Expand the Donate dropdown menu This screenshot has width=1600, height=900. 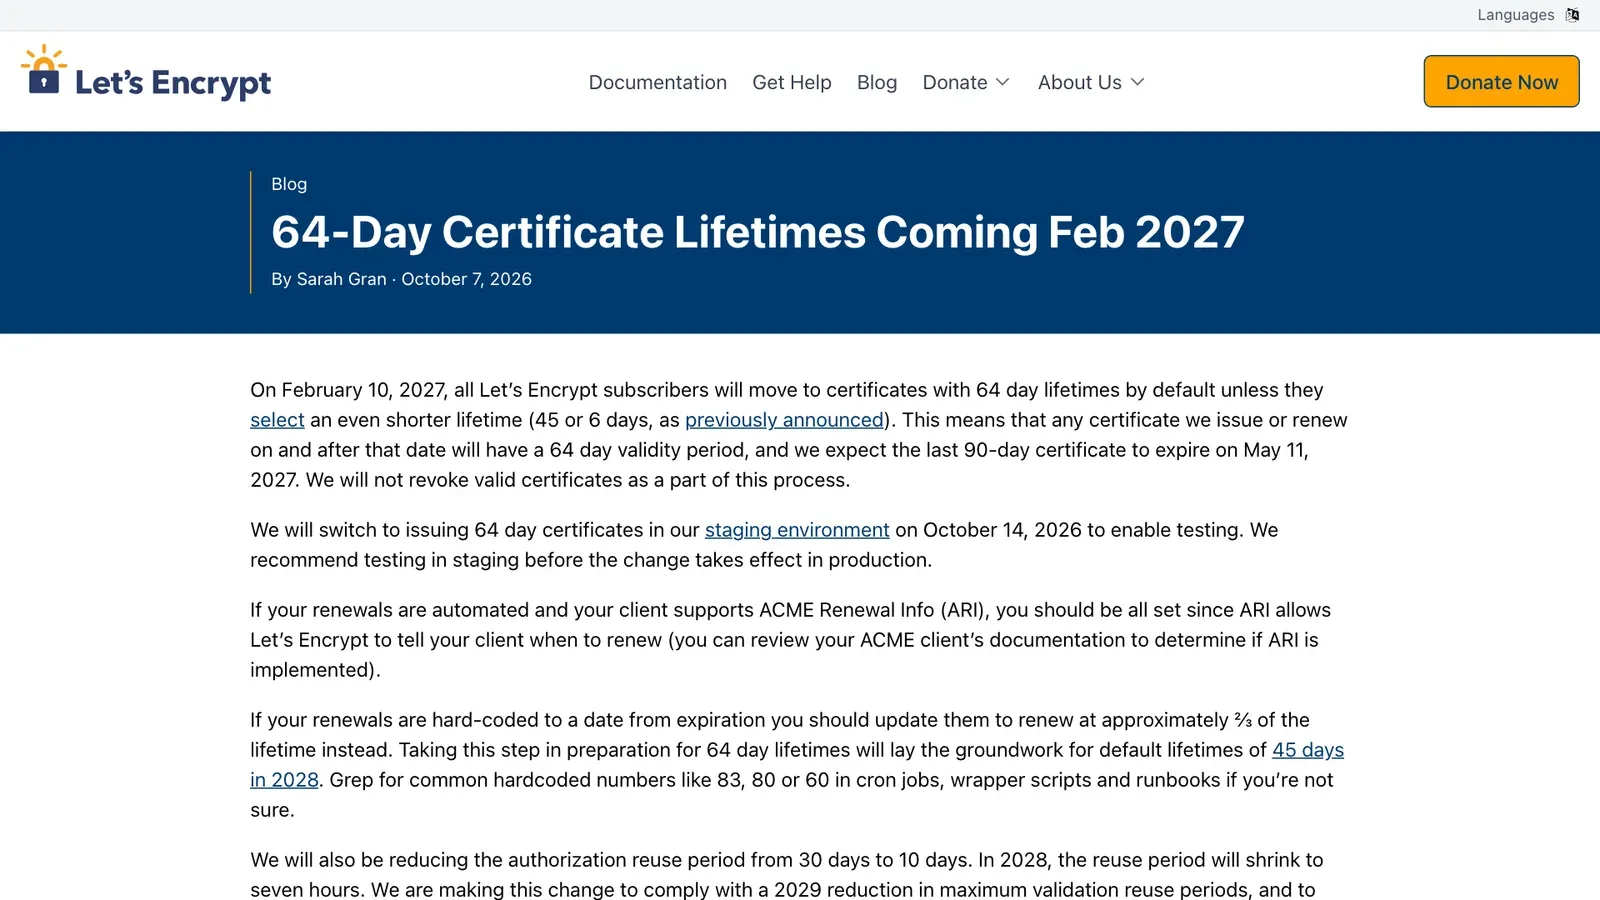click(x=966, y=82)
